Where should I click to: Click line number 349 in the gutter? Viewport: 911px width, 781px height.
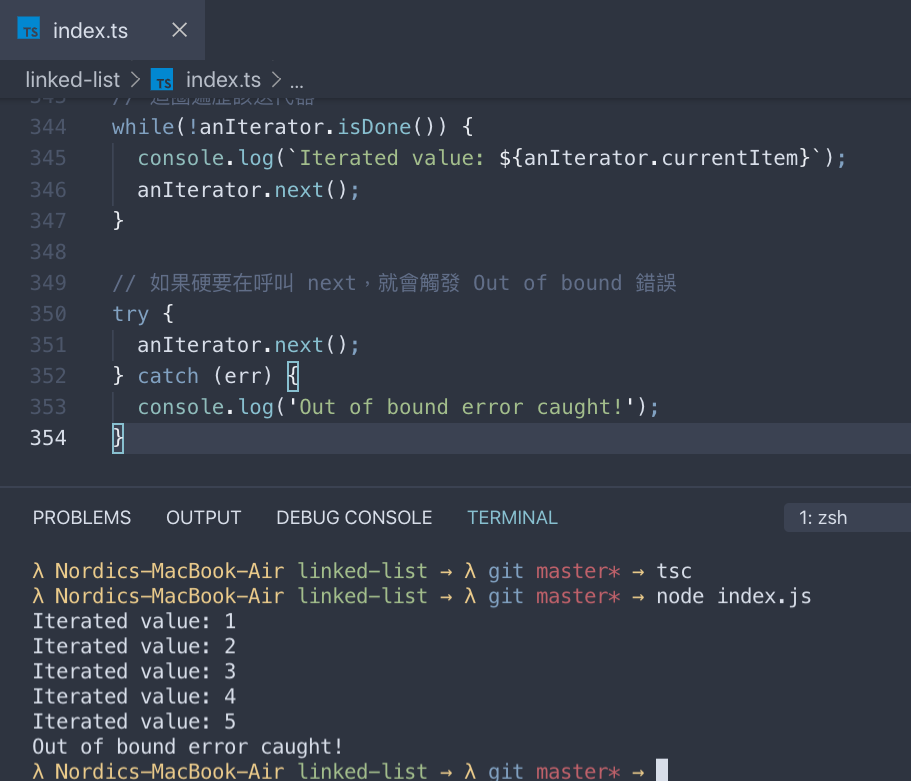pos(48,282)
